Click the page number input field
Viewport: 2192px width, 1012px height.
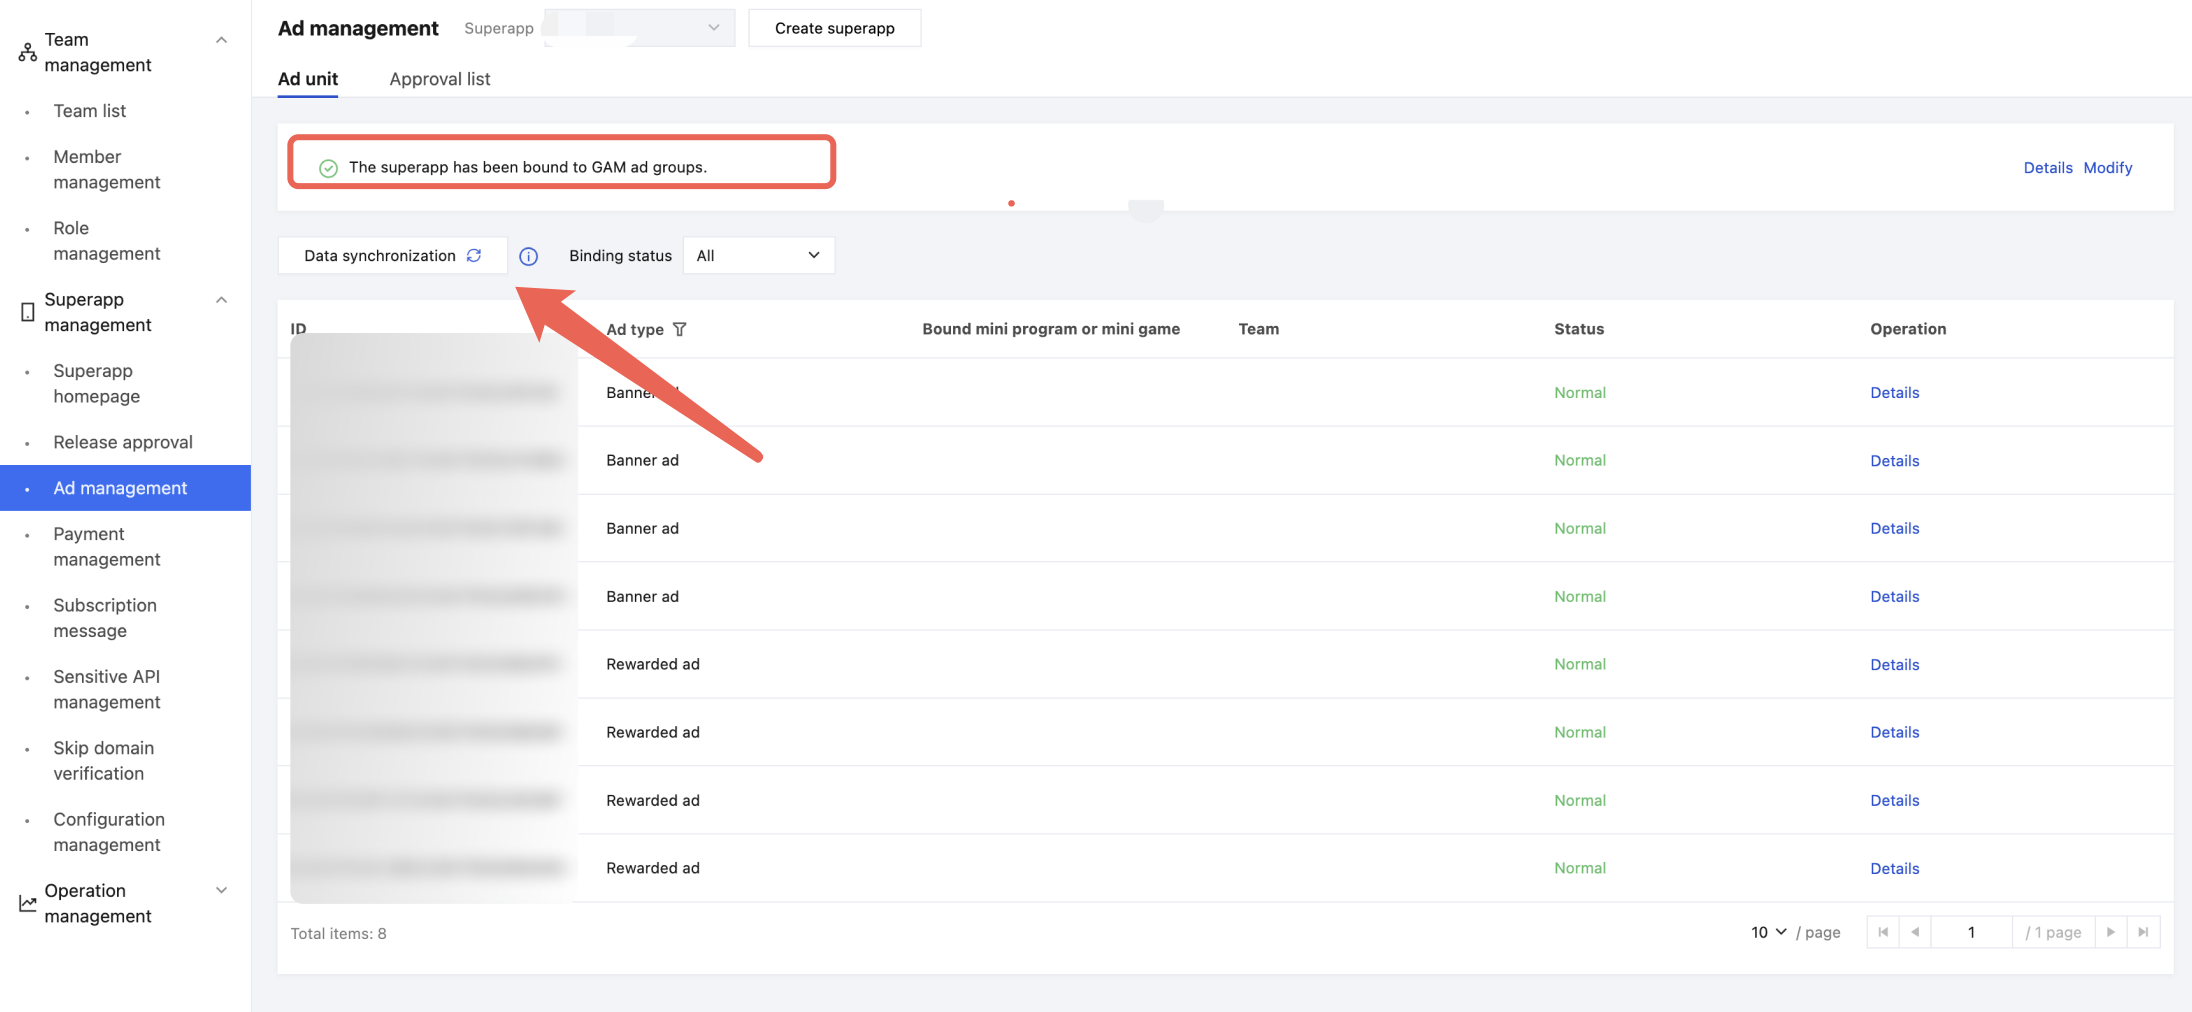tap(1971, 932)
